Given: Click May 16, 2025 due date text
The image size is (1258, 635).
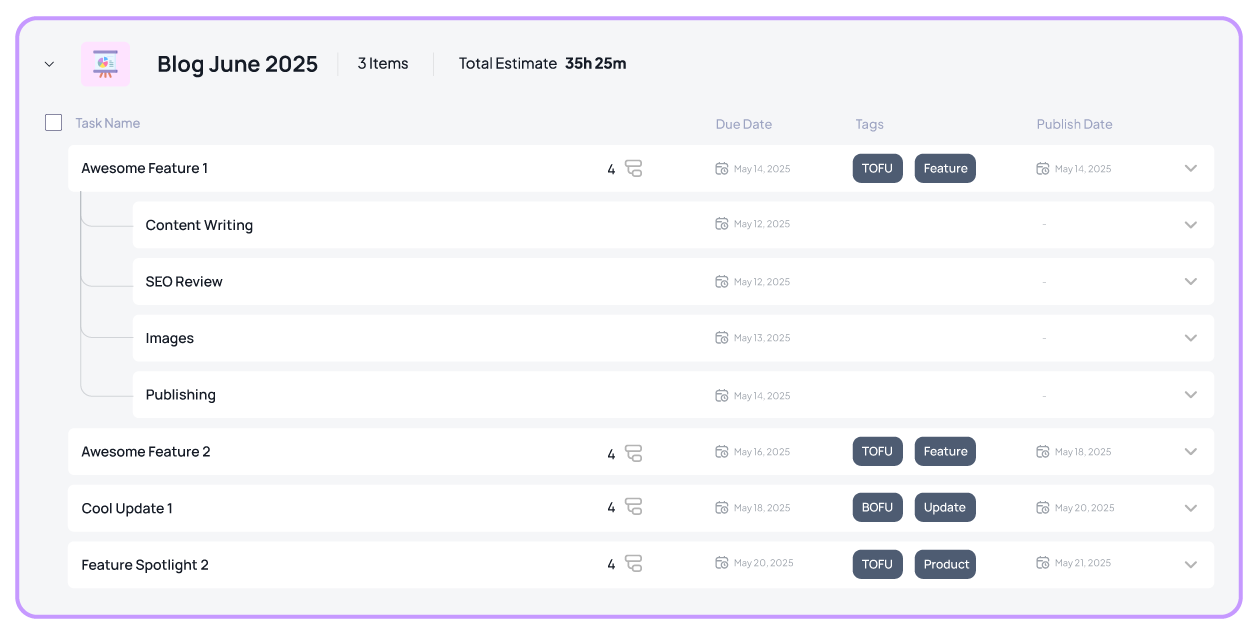Looking at the screenshot, I should click(762, 452).
